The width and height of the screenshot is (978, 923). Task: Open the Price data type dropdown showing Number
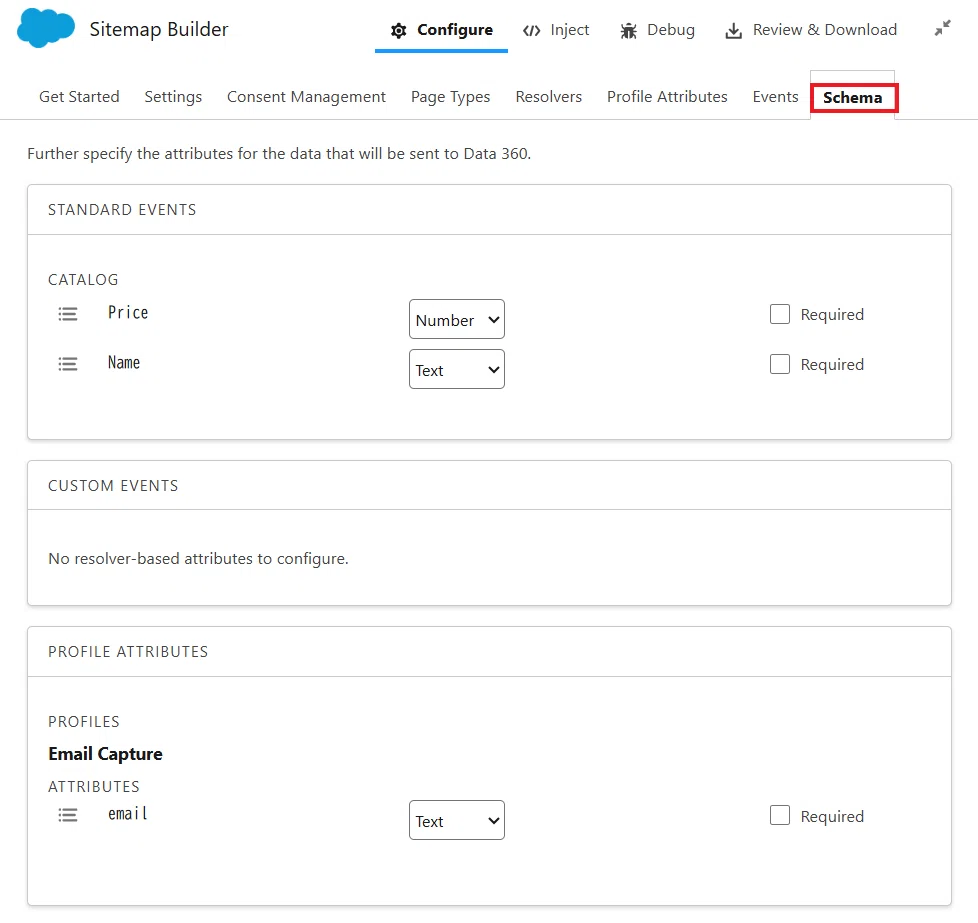pos(457,319)
